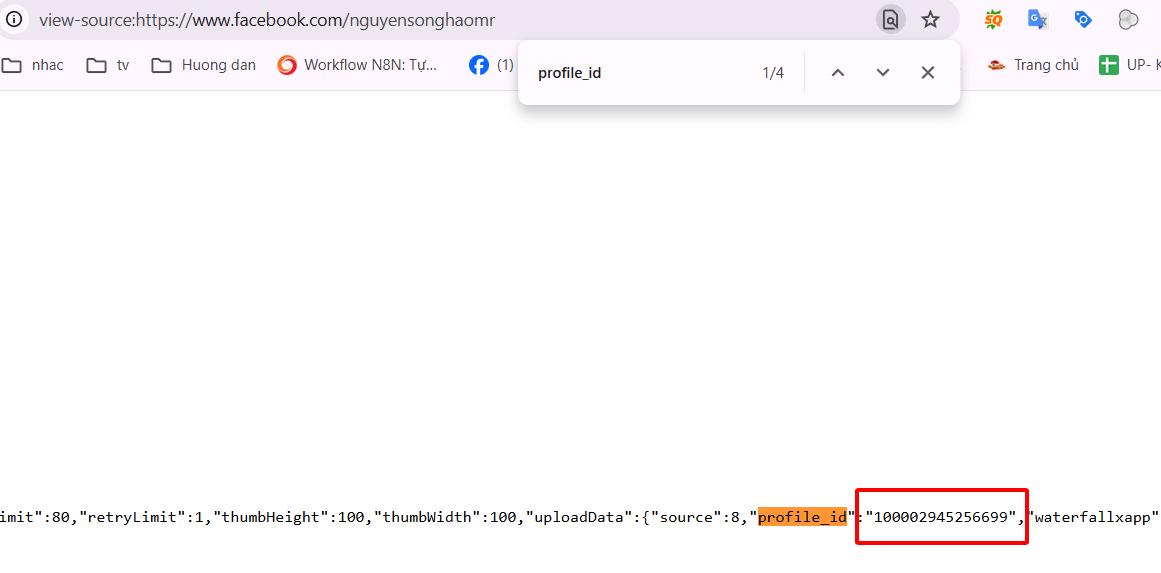Image resolution: width=1161 pixels, height=573 pixels.
Task: Open the nhac bookmarks folder
Action: click(33, 65)
